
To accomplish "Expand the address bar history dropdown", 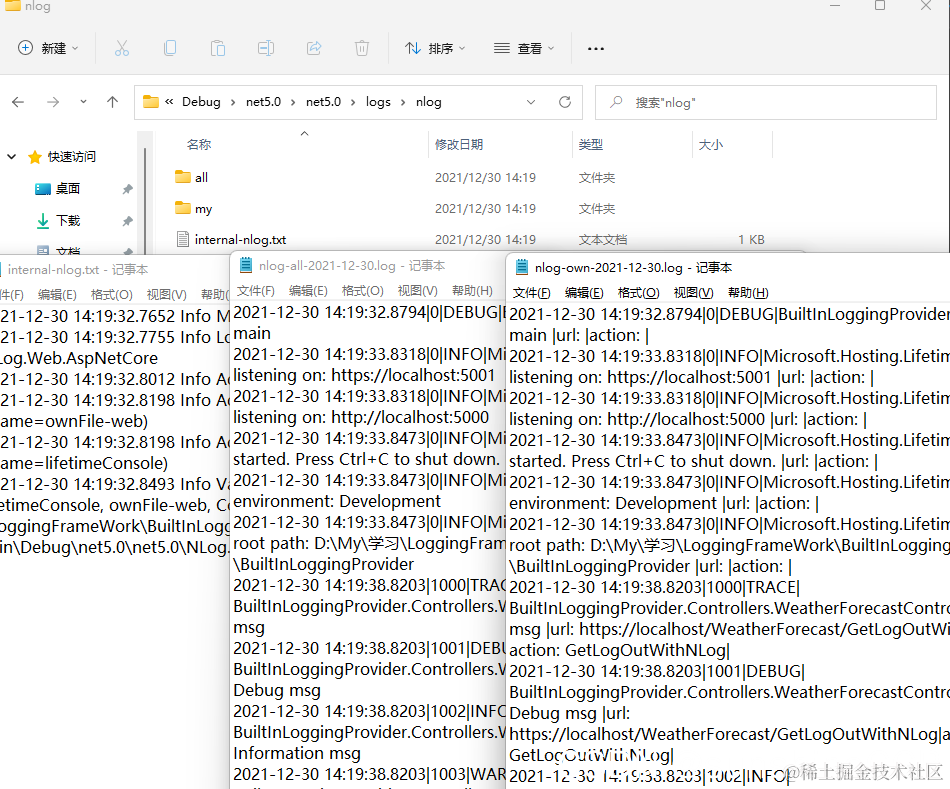I will [531, 102].
